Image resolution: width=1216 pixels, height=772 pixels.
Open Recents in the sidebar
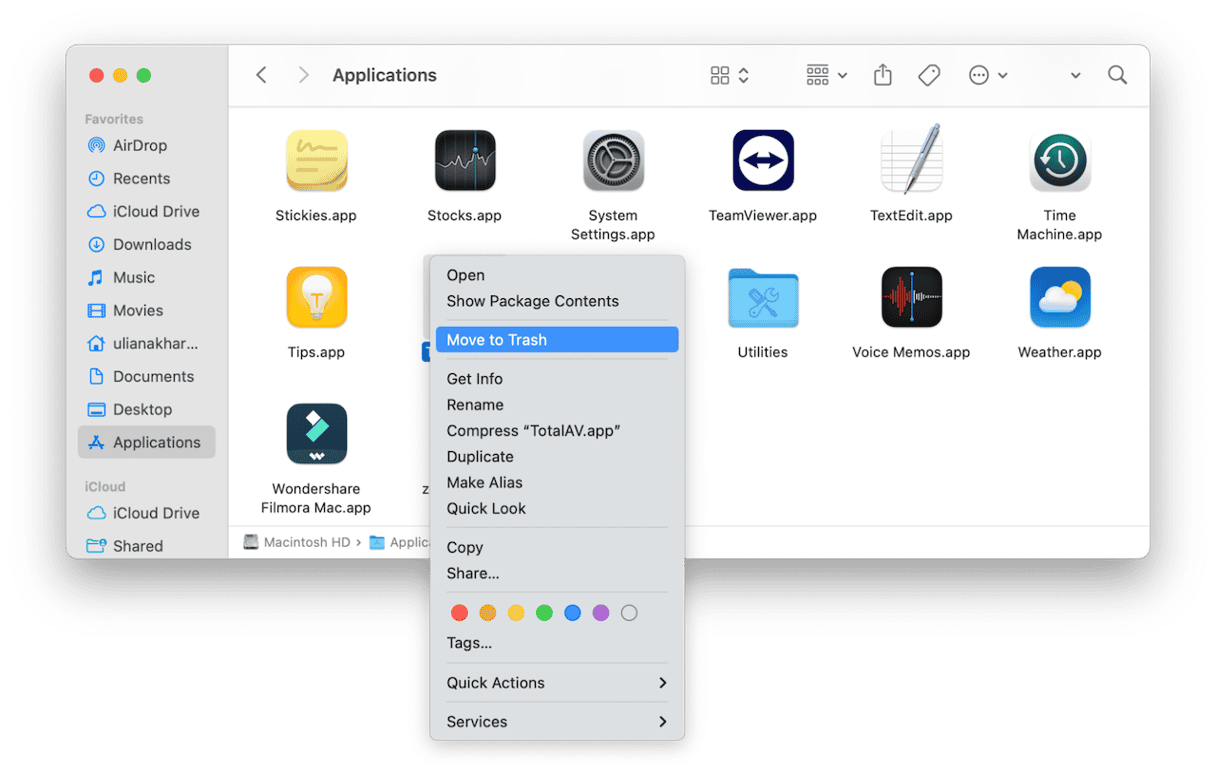pyautogui.click(x=141, y=178)
